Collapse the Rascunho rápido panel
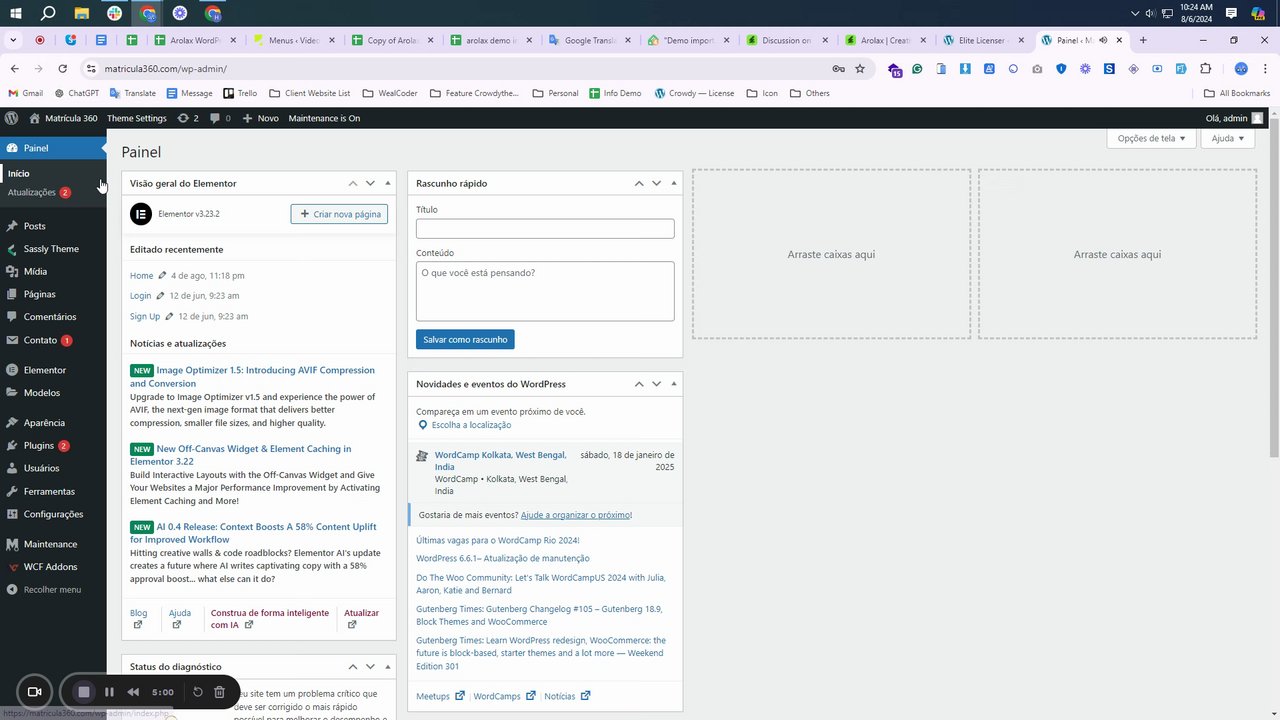 click(674, 183)
